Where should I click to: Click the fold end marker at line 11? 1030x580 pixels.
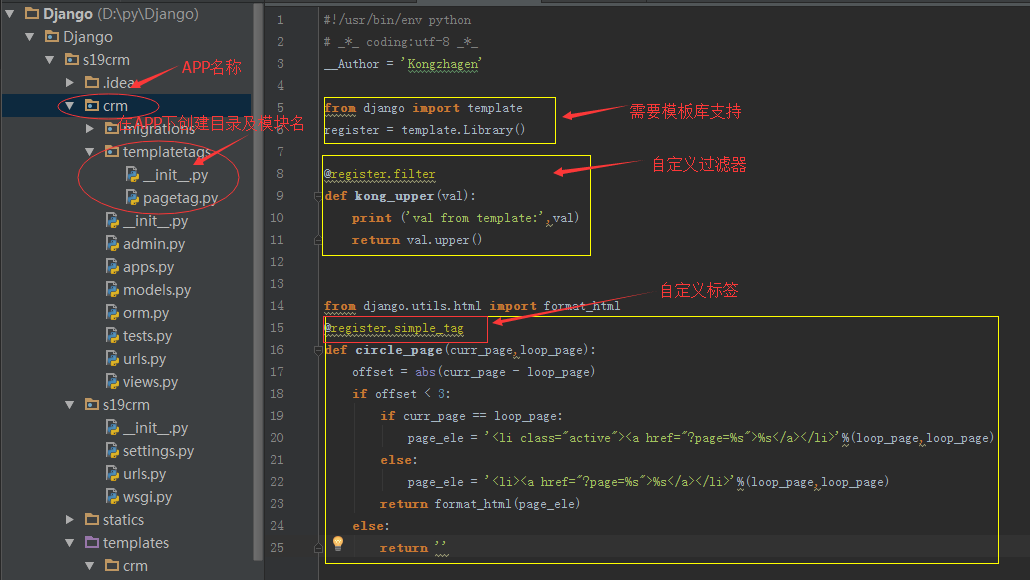coord(318,240)
